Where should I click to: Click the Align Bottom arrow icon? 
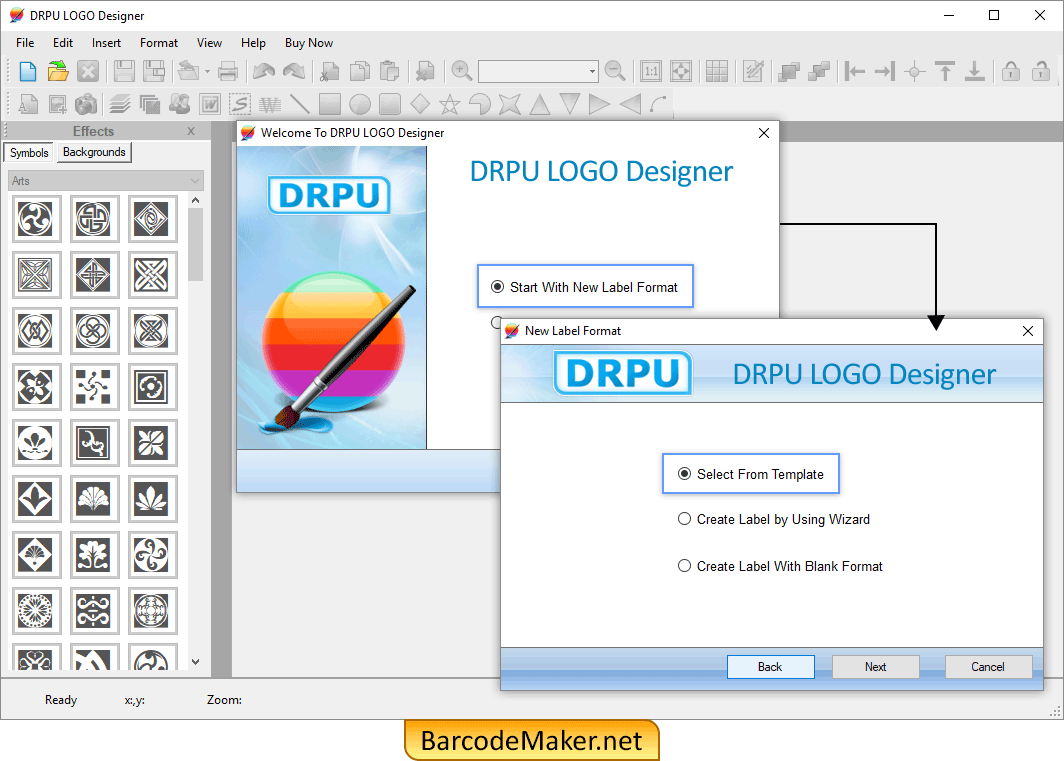point(974,71)
